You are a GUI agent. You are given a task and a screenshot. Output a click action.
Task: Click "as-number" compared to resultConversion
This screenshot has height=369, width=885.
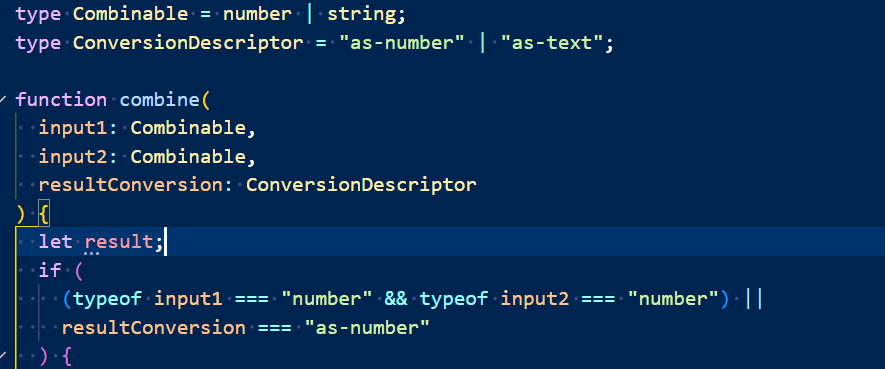367,327
